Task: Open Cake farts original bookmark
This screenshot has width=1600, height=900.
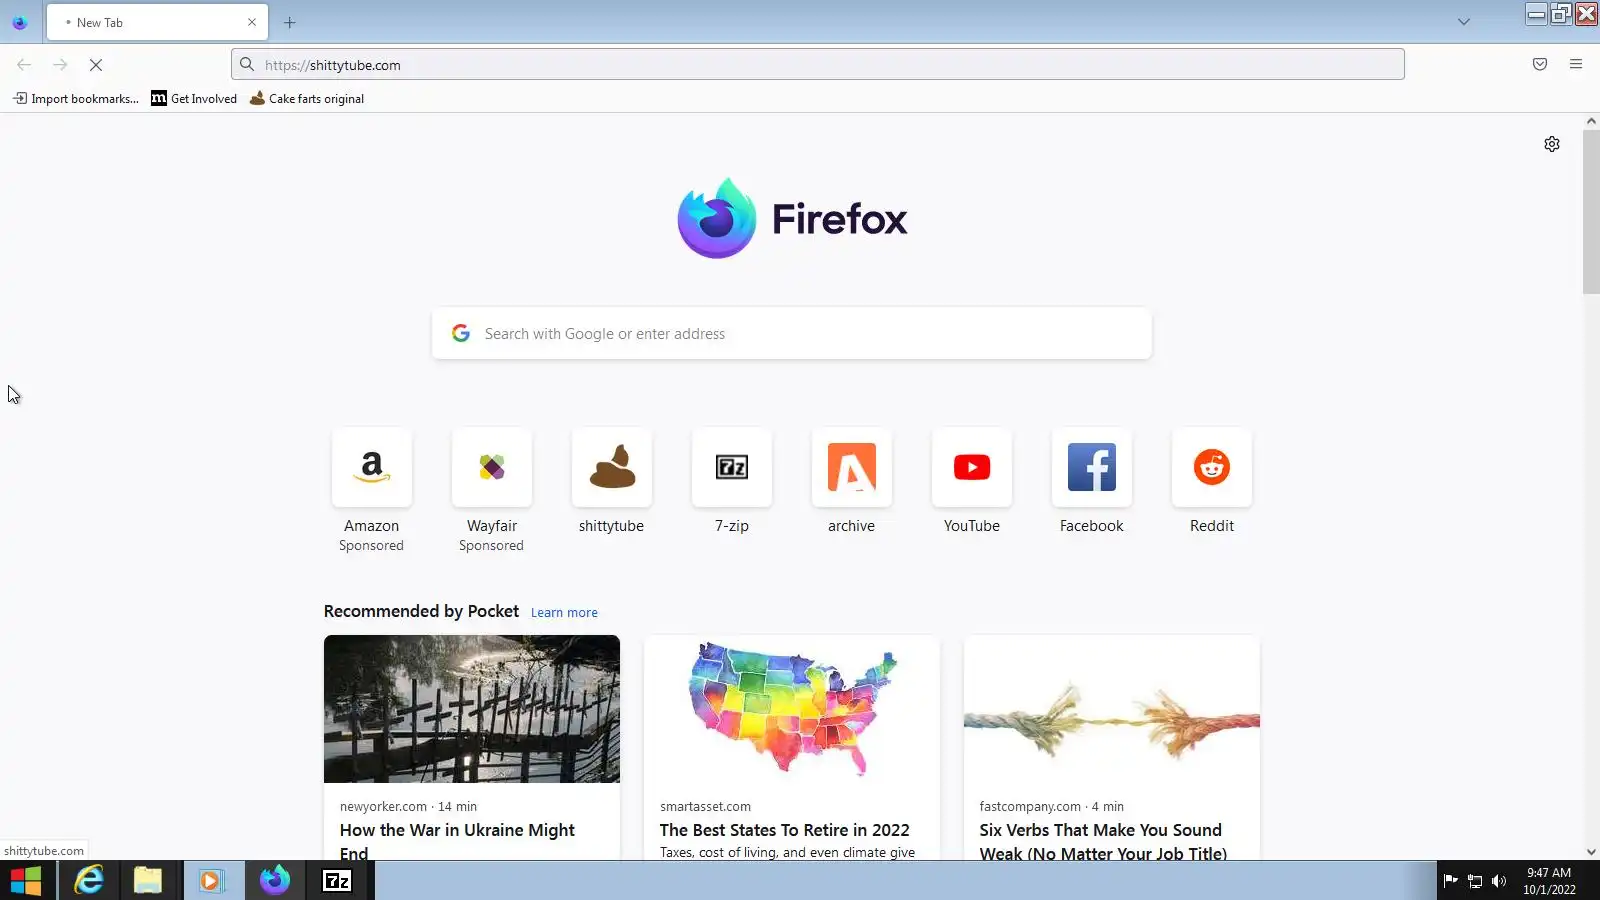Action: (x=307, y=98)
